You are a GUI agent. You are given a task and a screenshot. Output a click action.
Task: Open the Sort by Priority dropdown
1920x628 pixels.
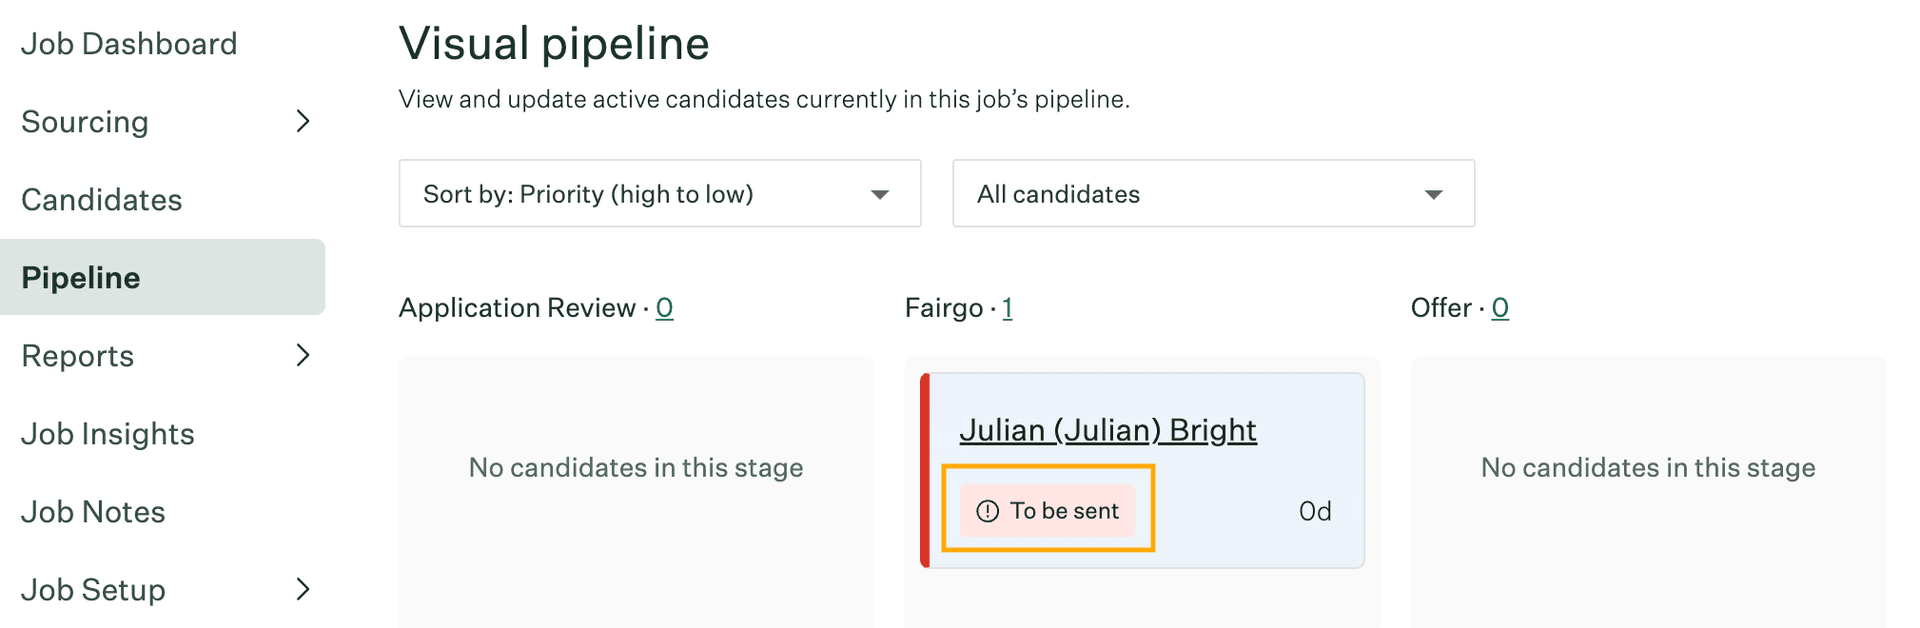tap(659, 194)
